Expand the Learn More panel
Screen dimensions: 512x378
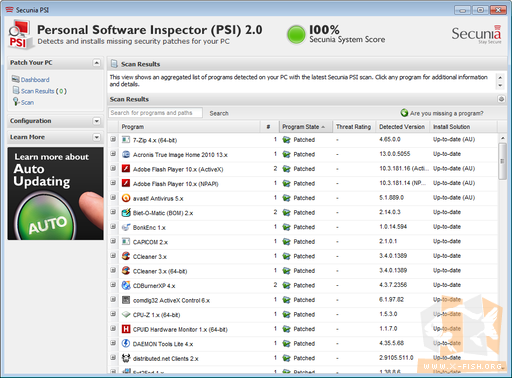pos(96,137)
